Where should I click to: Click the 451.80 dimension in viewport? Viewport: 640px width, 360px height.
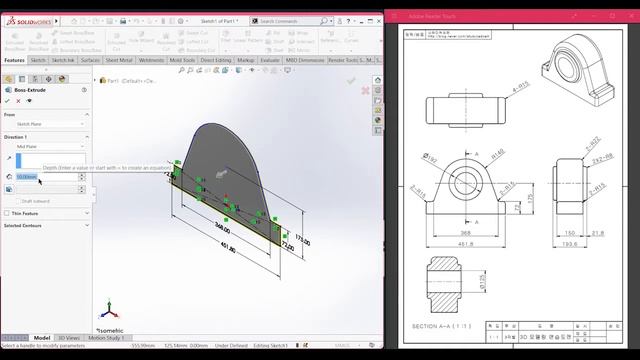pos(228,247)
